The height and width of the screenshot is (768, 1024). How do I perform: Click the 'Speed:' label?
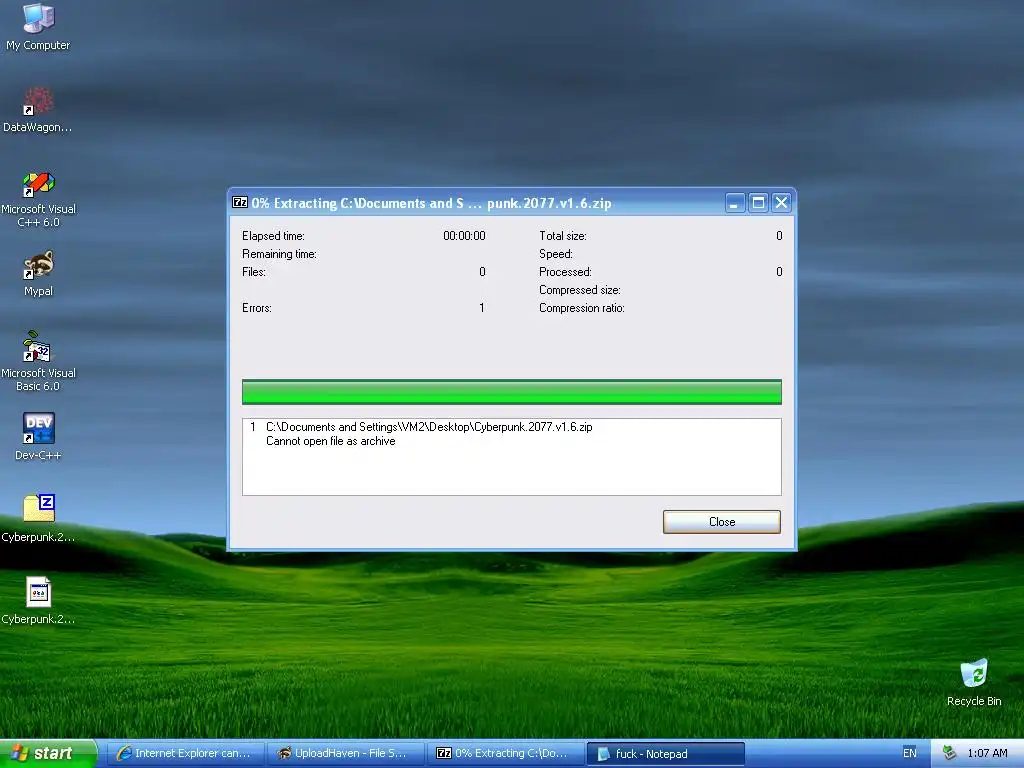pyautogui.click(x=556, y=254)
